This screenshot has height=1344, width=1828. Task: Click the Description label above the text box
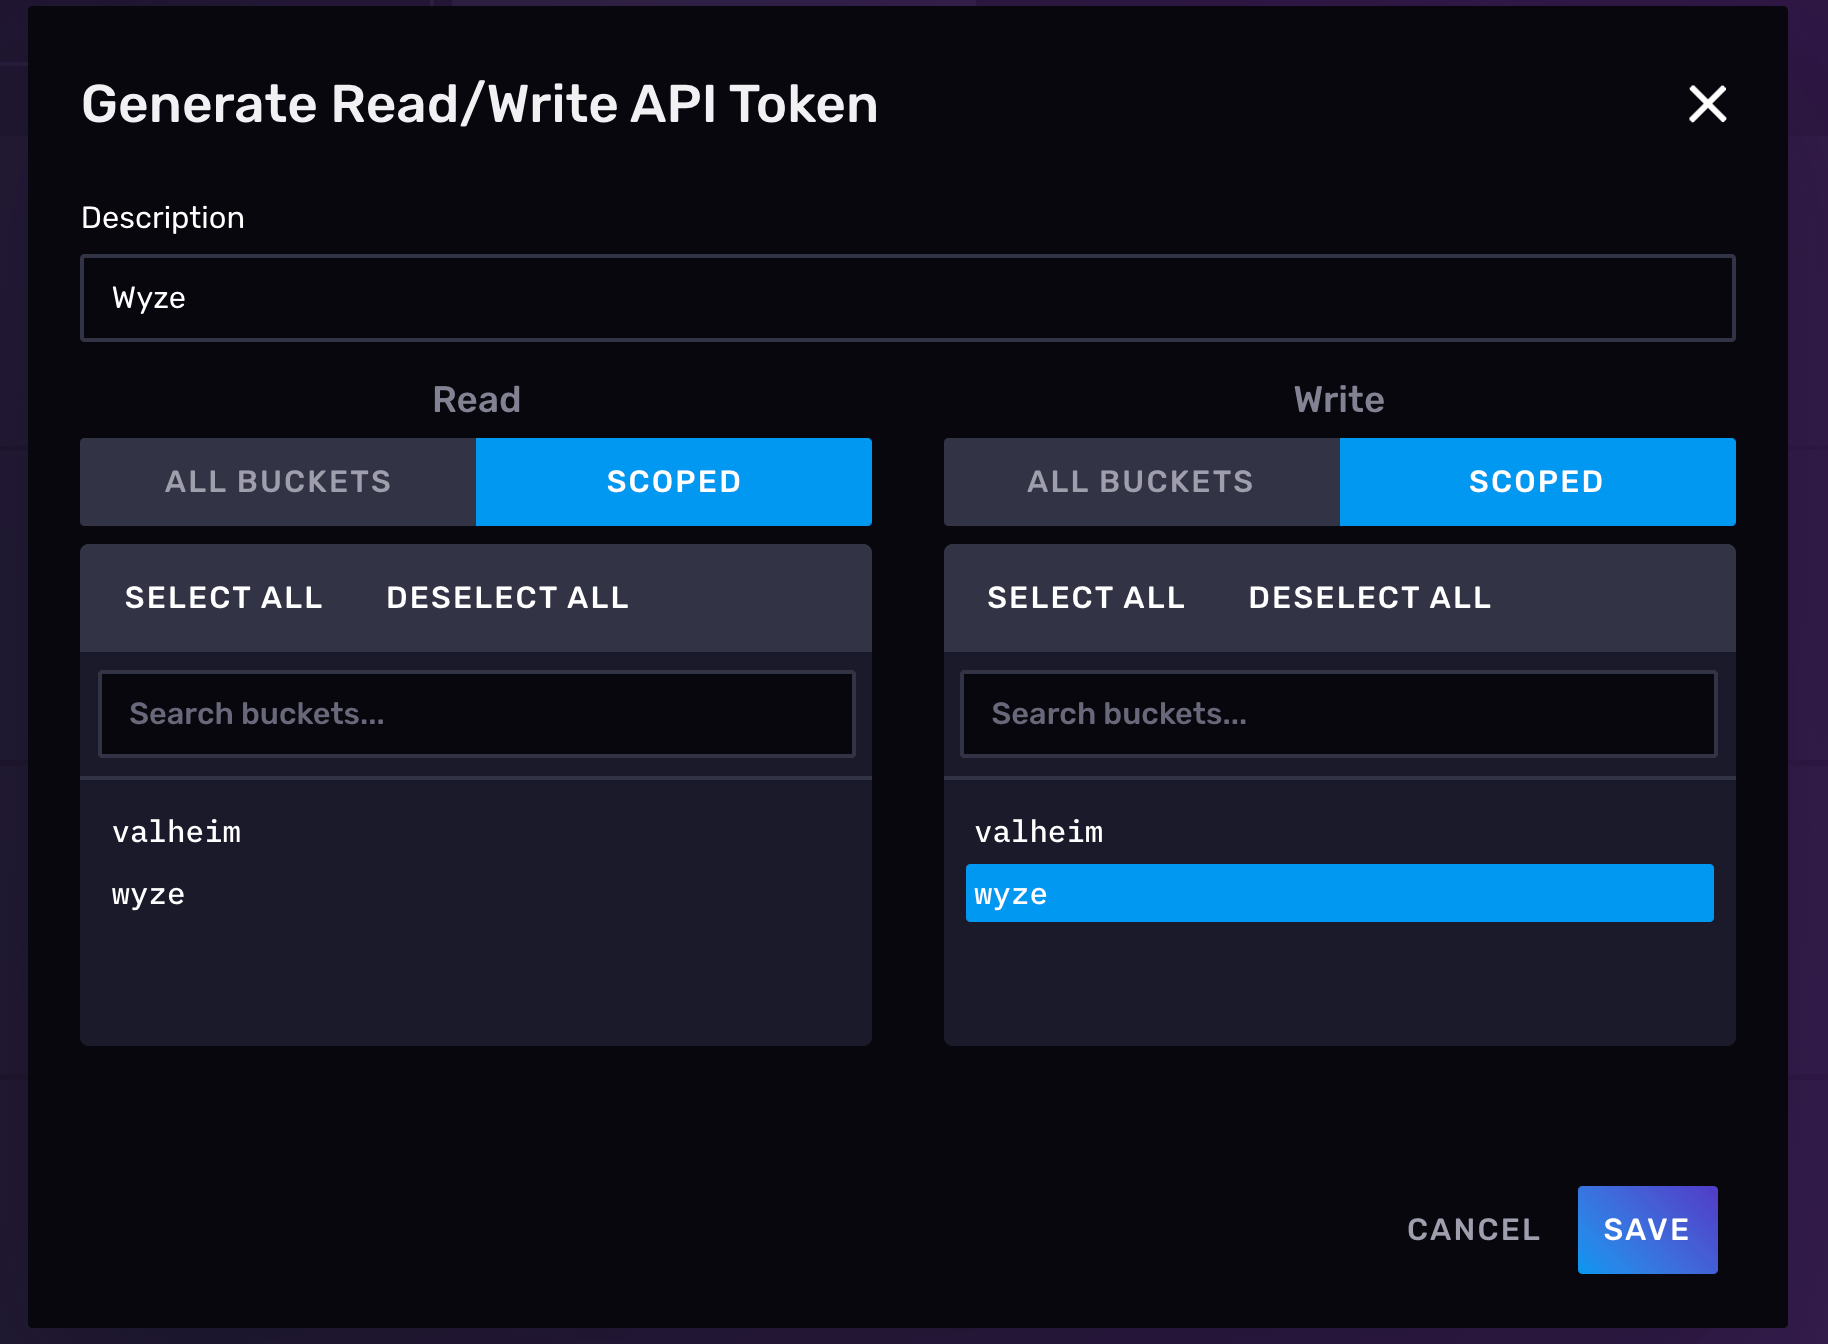tap(162, 217)
